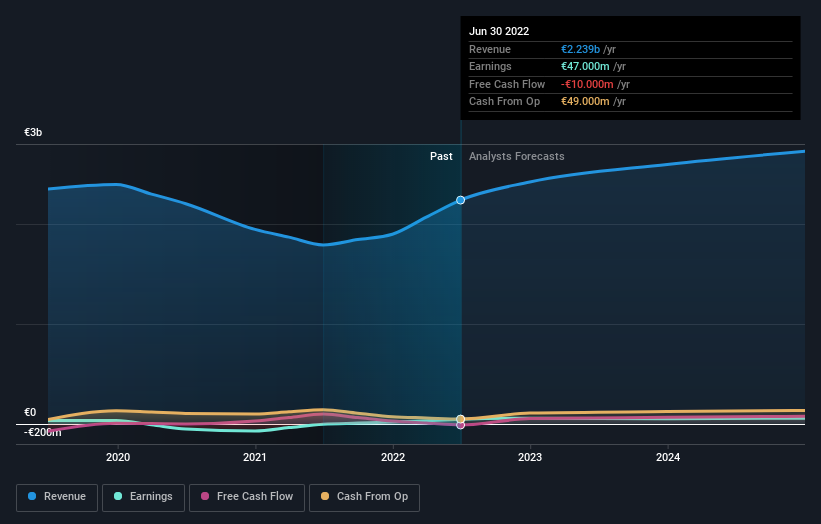Click the €0 y-axis label

point(30,412)
